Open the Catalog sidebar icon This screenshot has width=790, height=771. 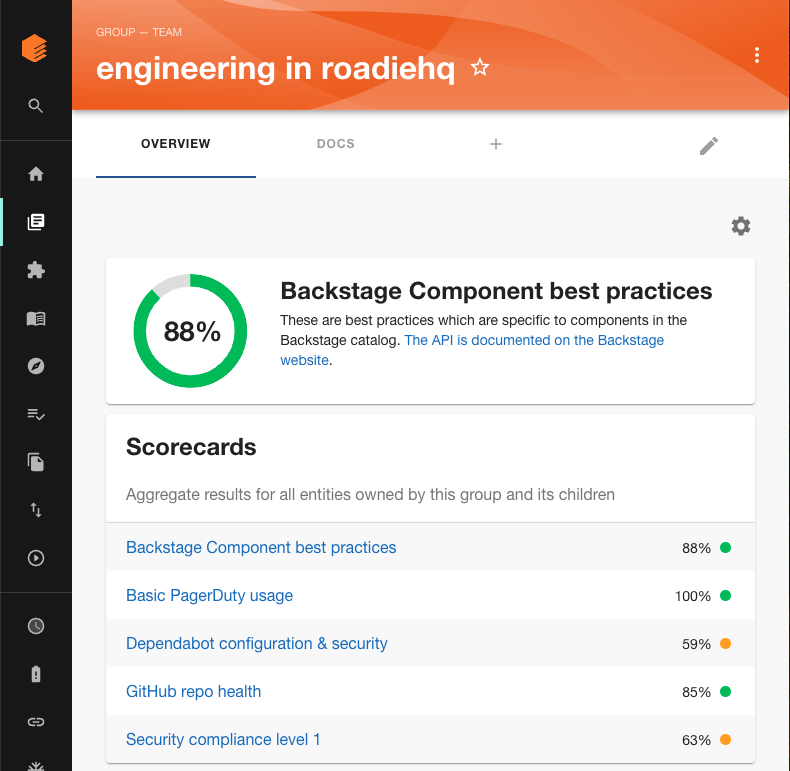(36, 222)
